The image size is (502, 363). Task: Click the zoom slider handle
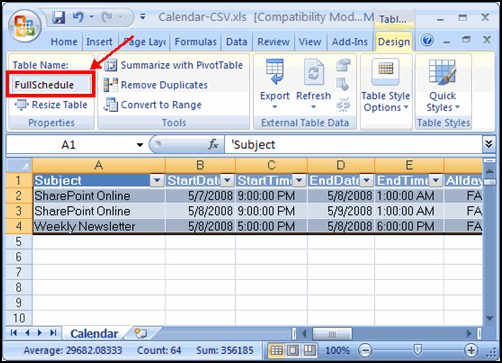click(x=417, y=350)
